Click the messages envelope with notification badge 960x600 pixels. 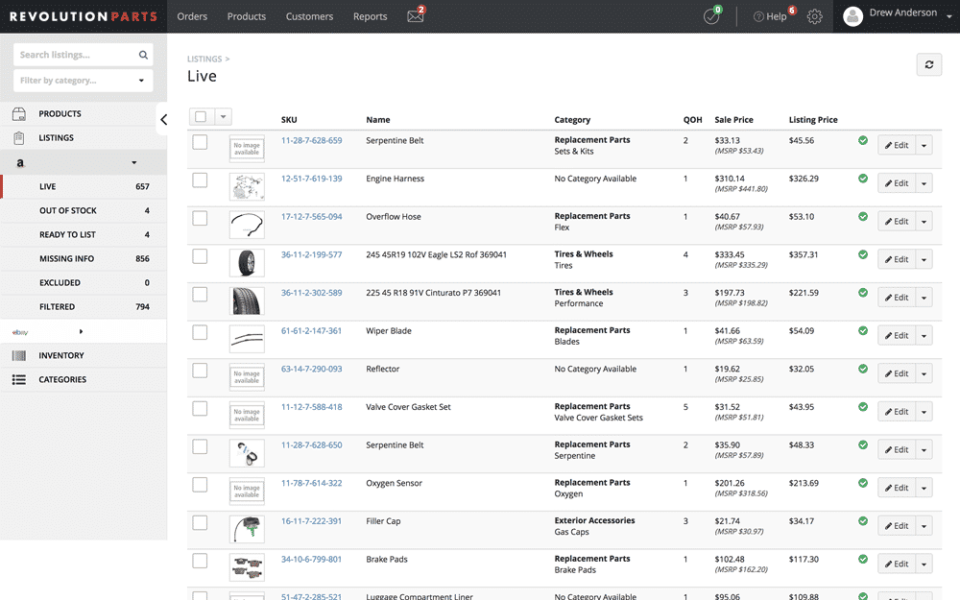(x=416, y=16)
